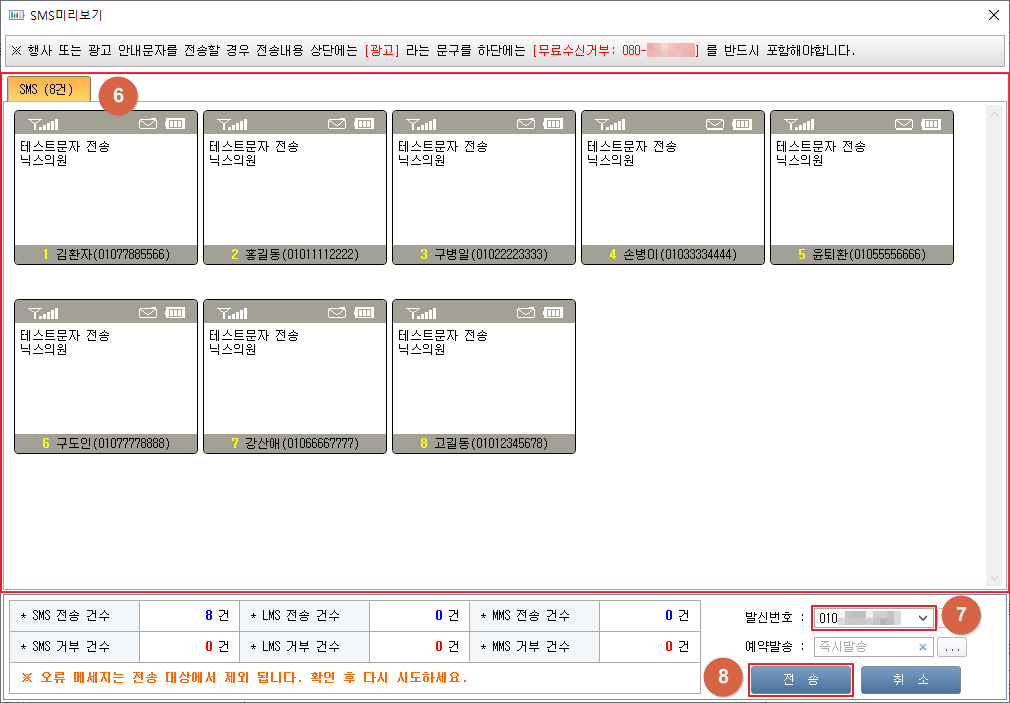
Task: Click the 예약발송 즉시발송 input field
Action: coord(865,647)
